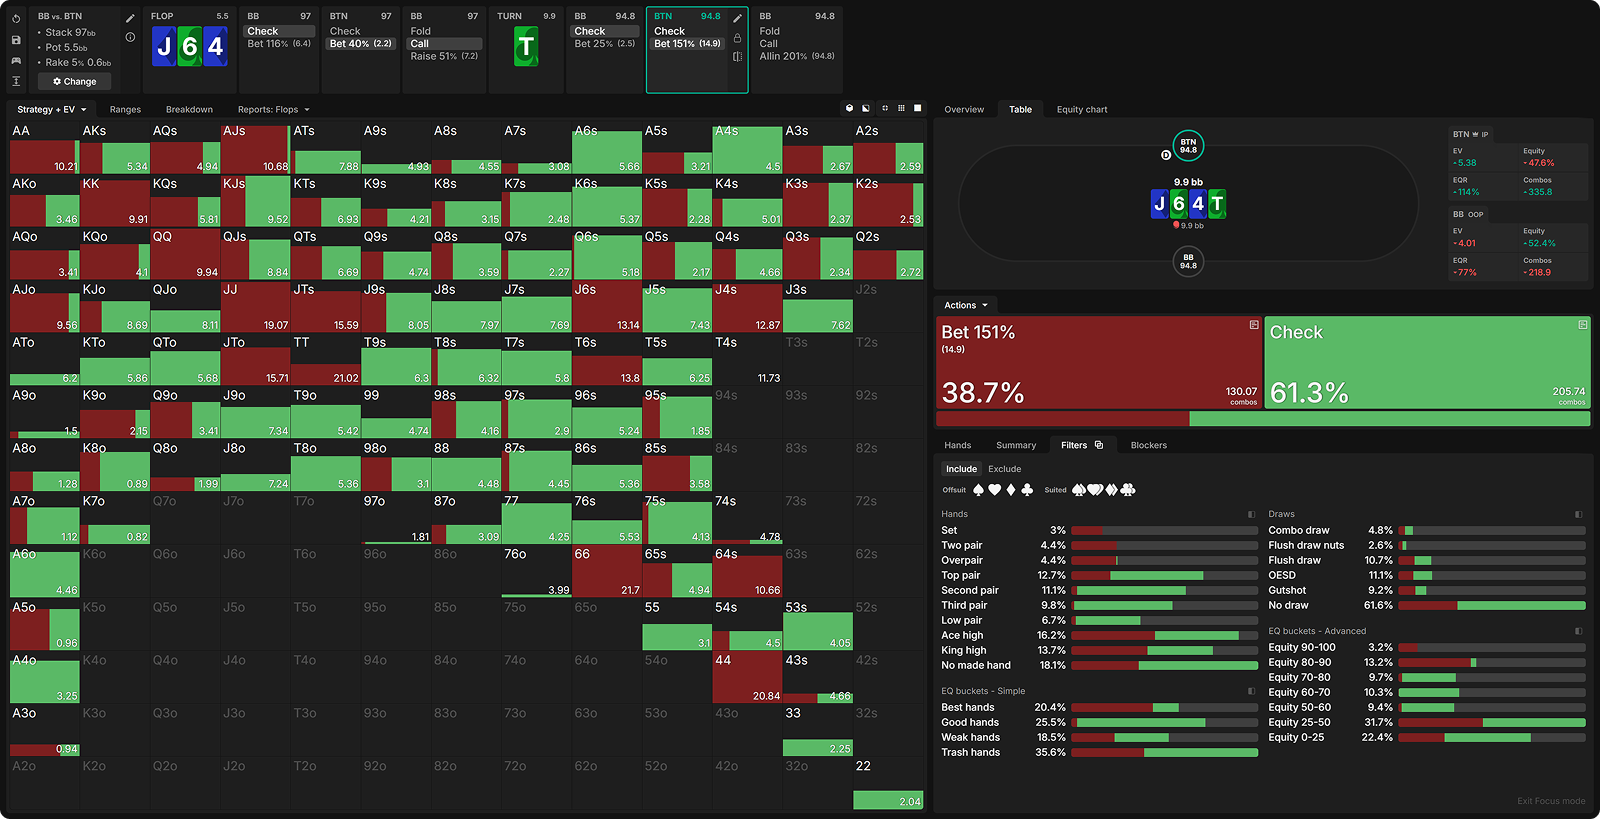Switch to the Equity chart tab
1600x819 pixels.
point(1081,110)
